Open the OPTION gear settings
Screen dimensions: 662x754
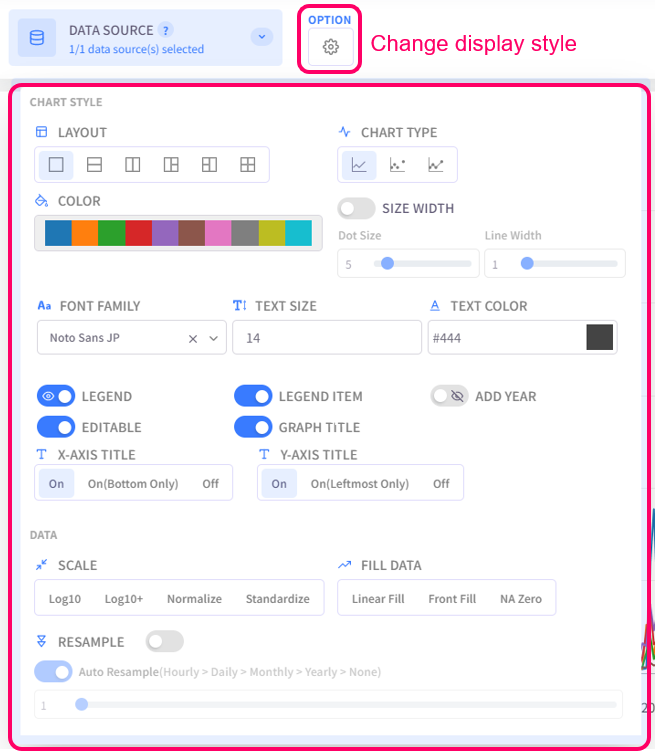pos(330,47)
